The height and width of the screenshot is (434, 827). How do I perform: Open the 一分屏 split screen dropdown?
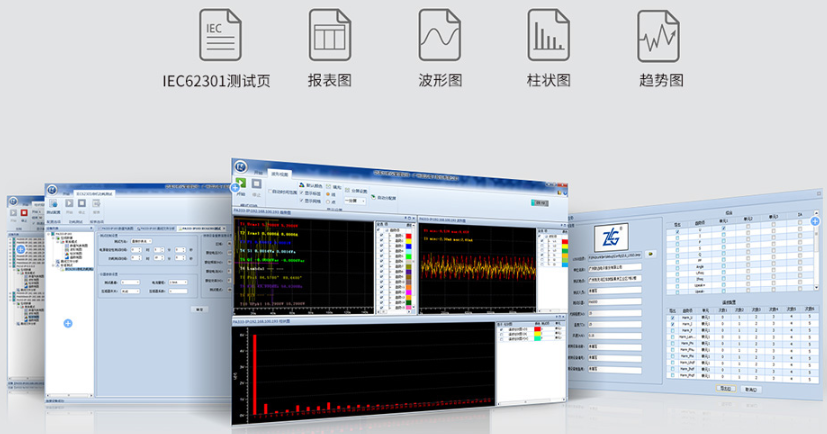point(355,201)
